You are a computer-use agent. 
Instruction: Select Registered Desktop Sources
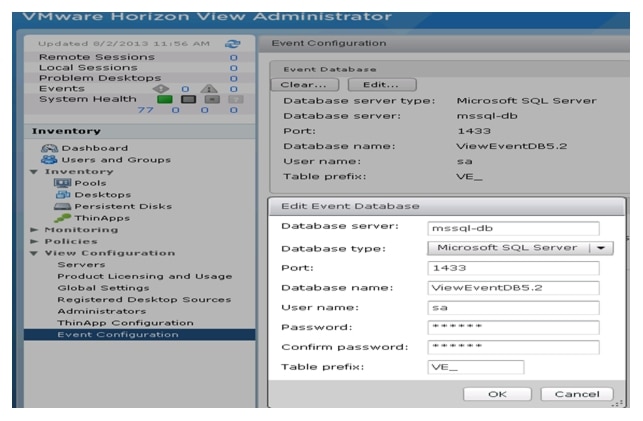pos(144,300)
